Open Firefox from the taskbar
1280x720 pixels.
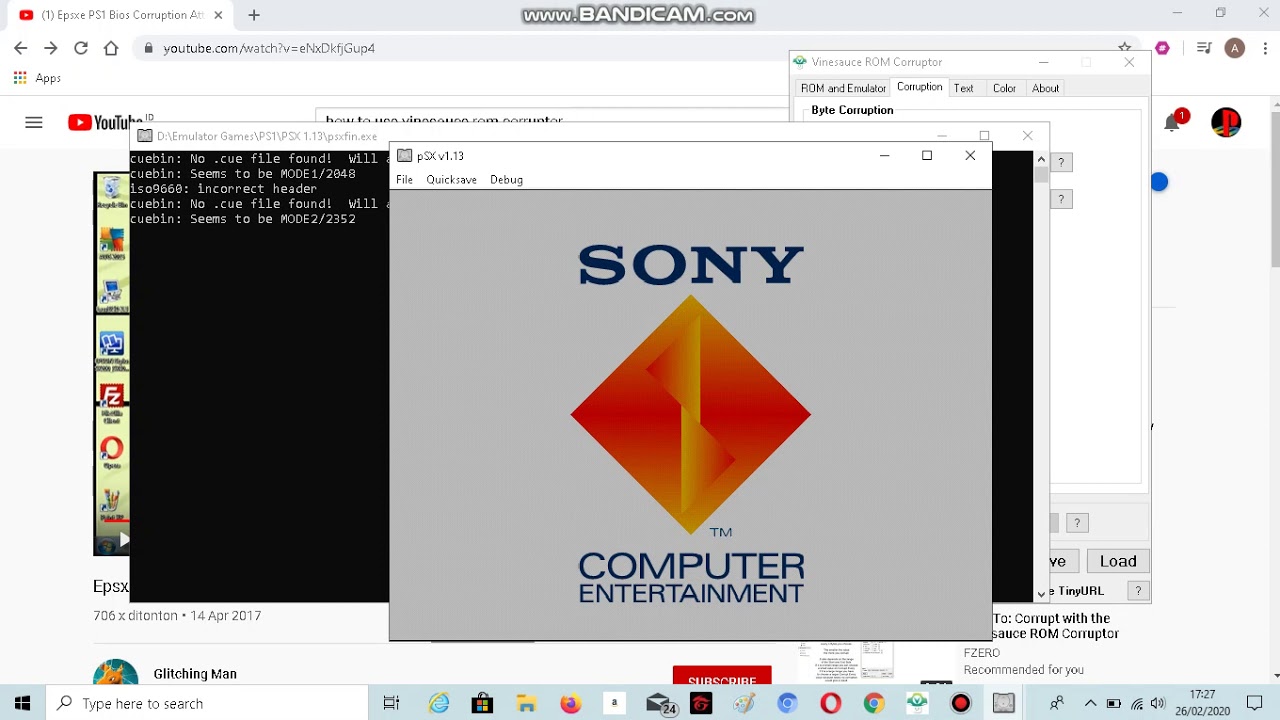point(570,703)
